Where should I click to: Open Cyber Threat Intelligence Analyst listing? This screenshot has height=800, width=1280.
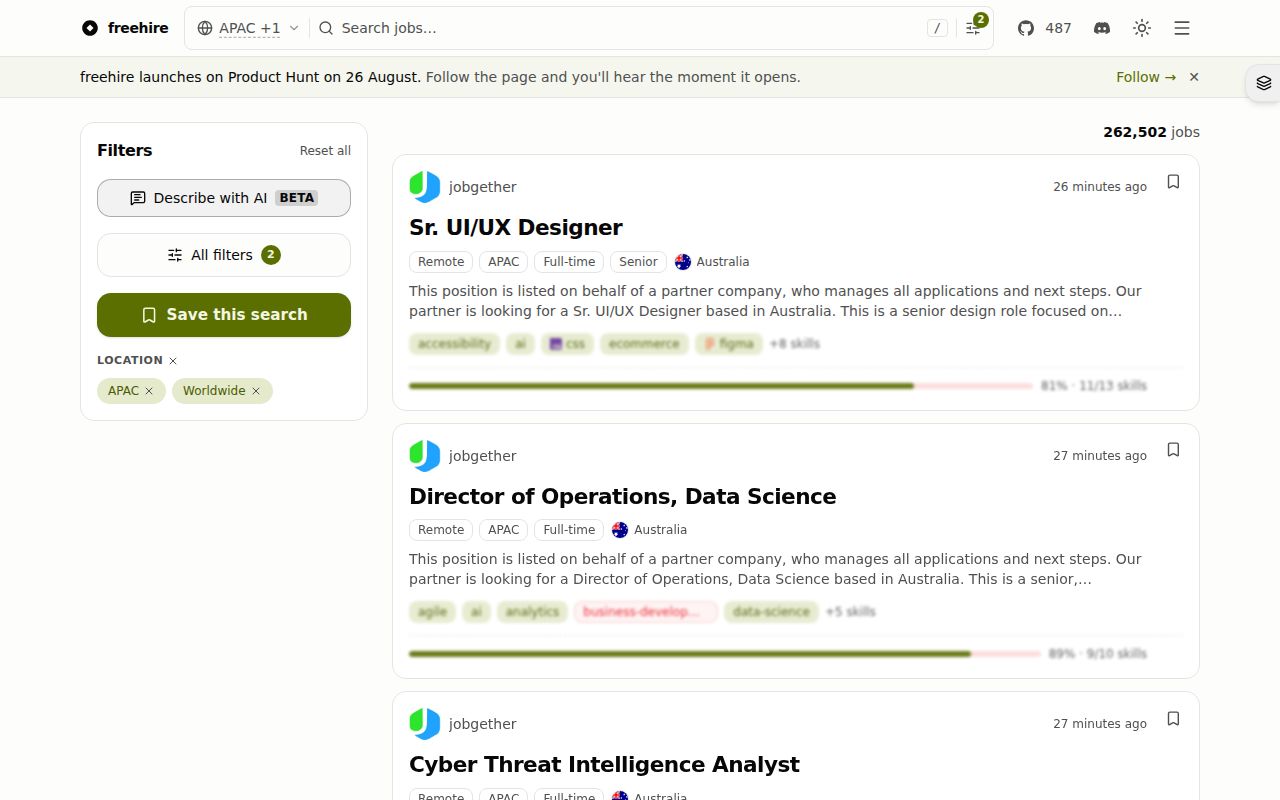coord(604,765)
